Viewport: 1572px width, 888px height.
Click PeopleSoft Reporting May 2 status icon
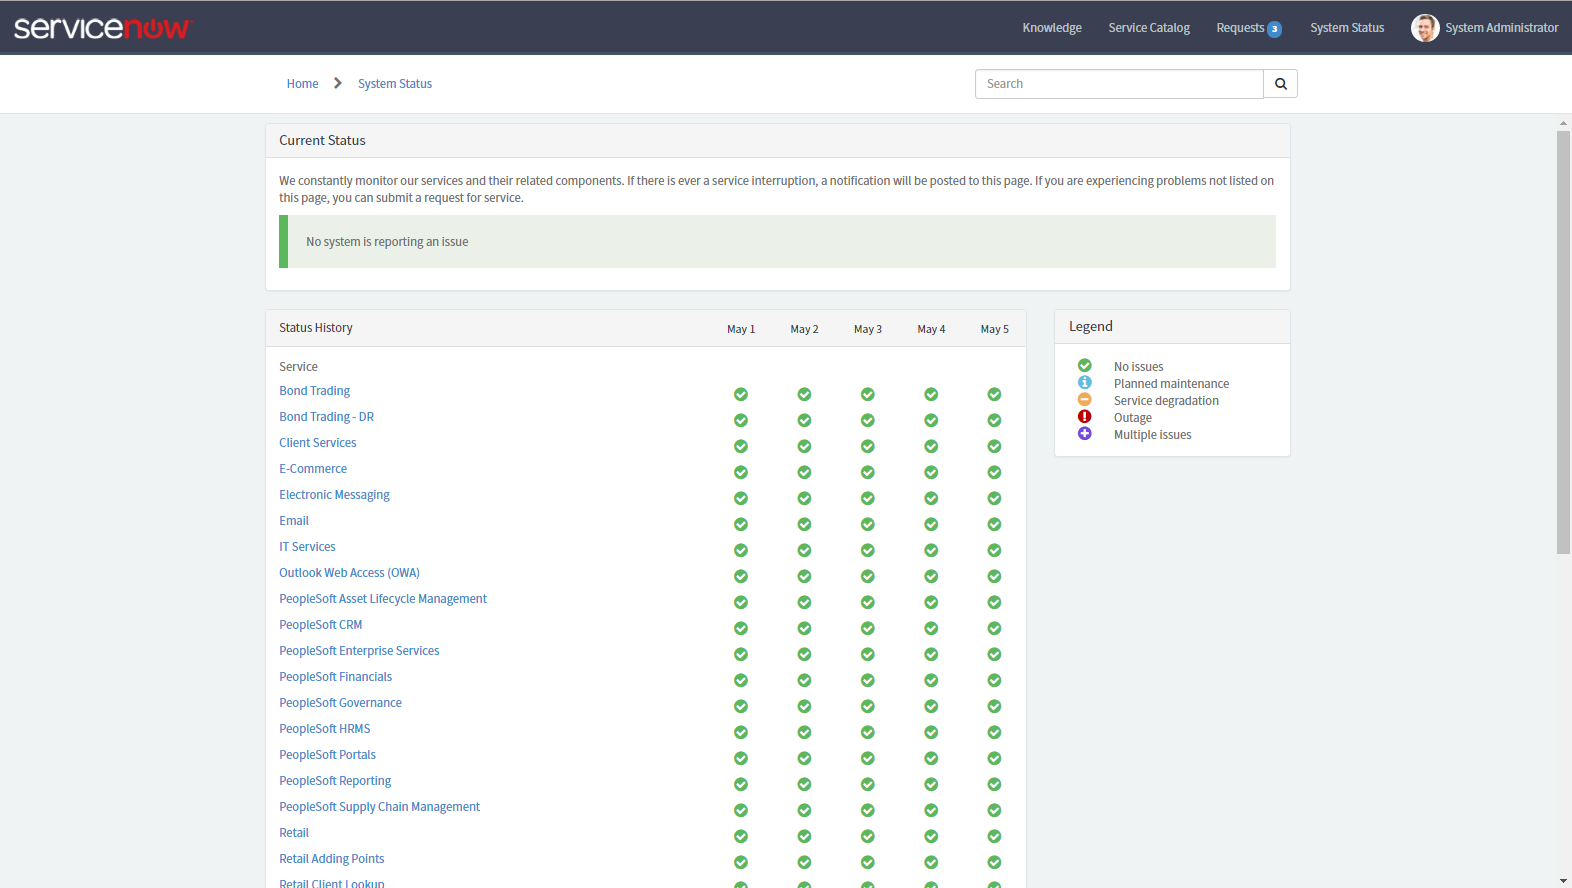(804, 784)
